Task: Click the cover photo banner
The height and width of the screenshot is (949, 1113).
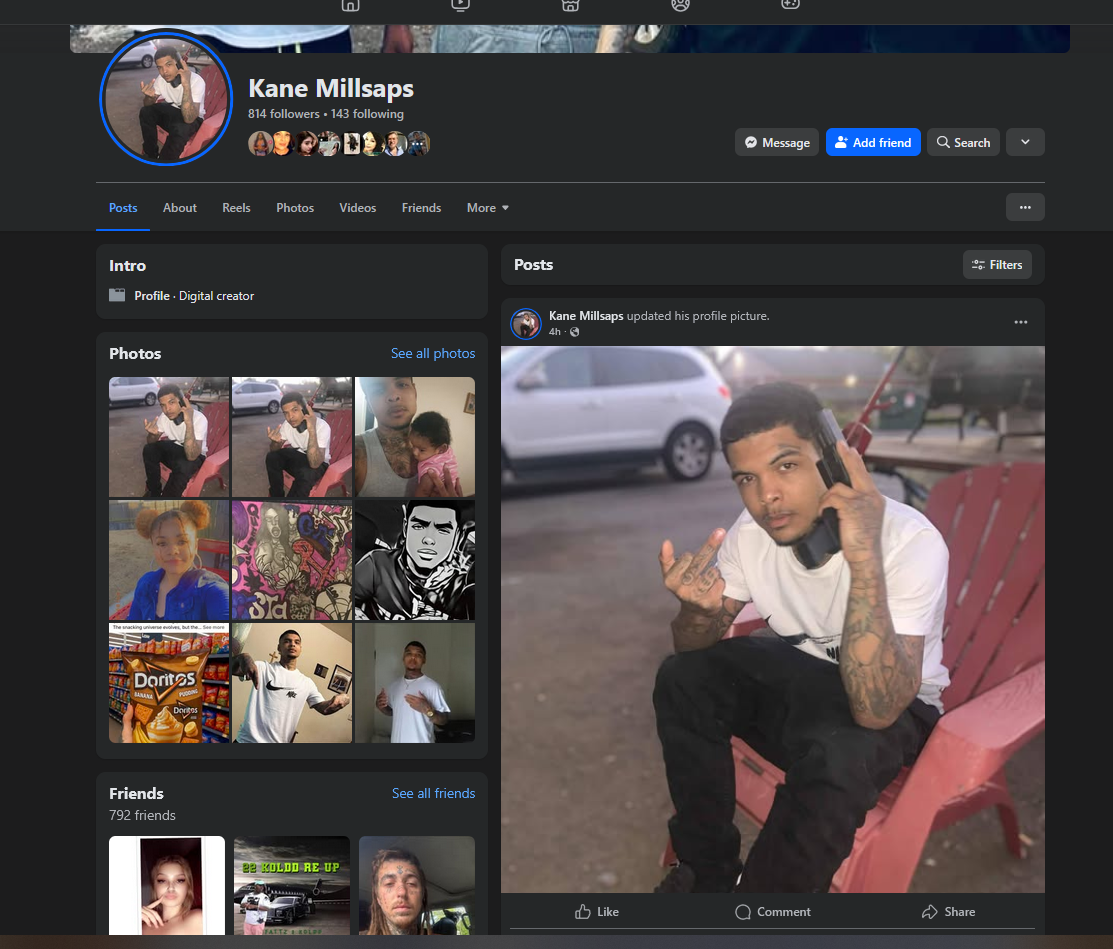Action: pos(569,38)
